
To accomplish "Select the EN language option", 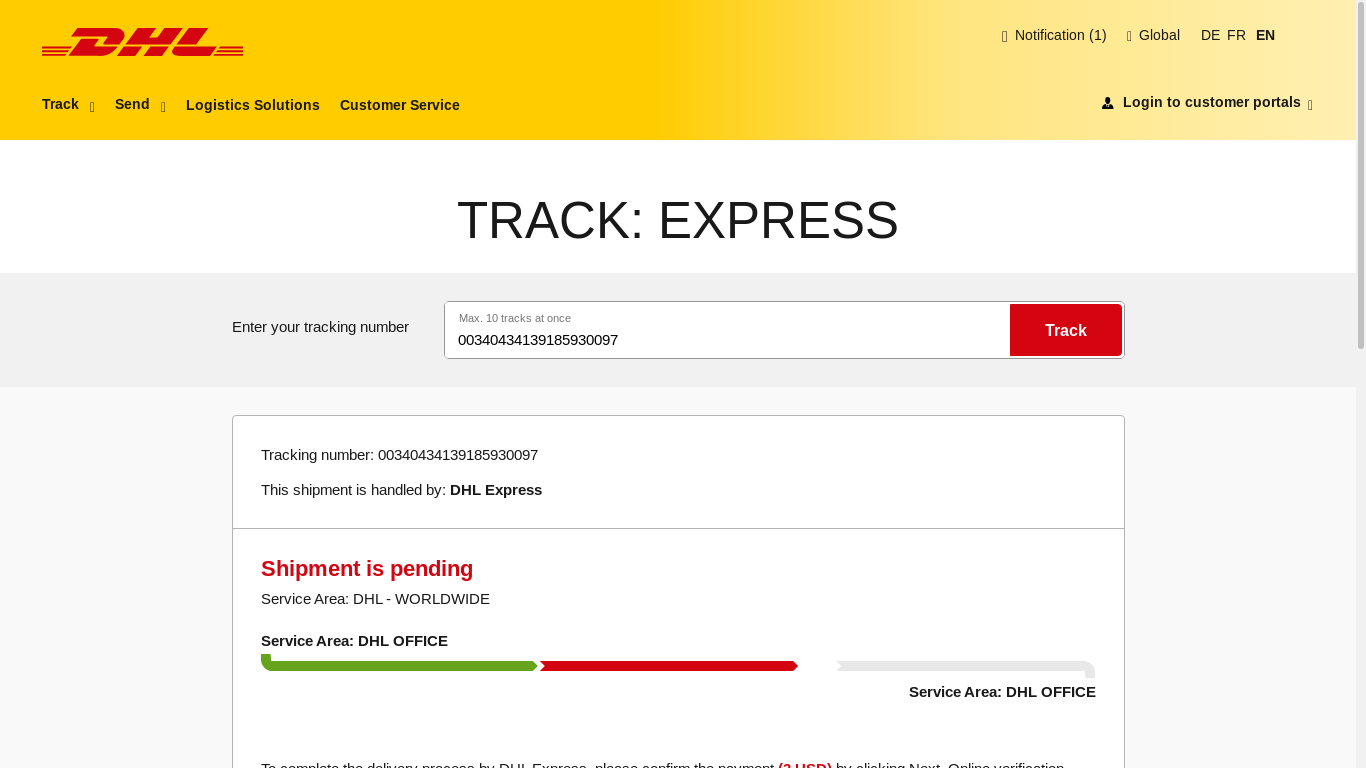I will pos(1265,35).
